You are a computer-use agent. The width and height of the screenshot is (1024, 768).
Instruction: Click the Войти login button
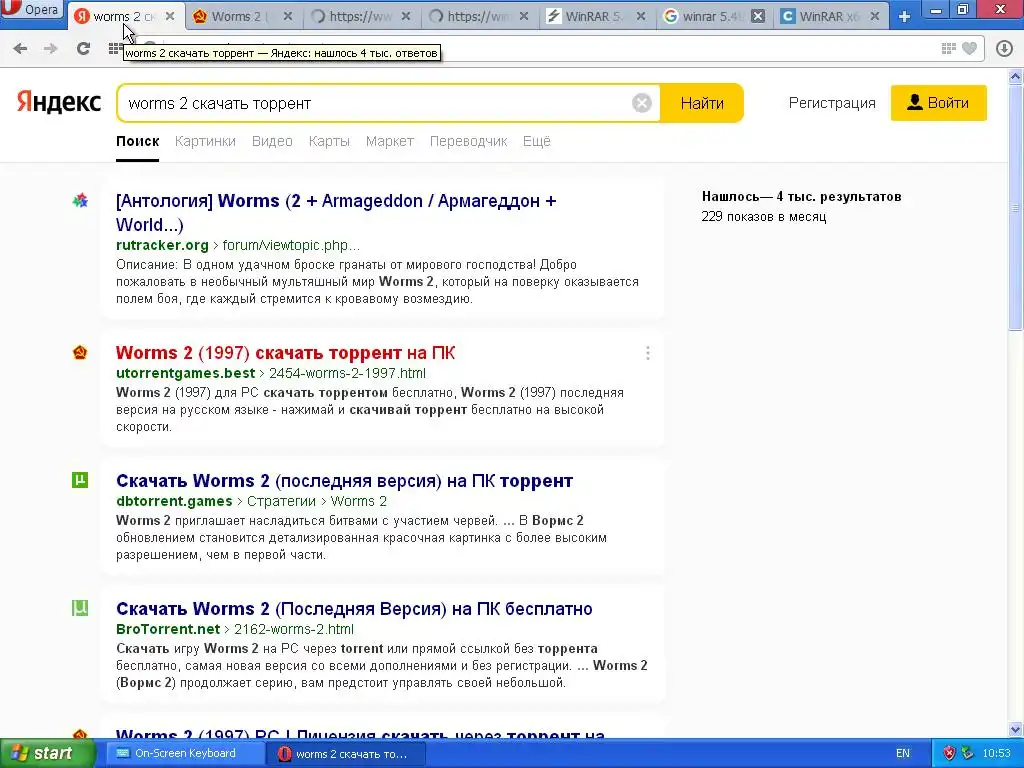[938, 103]
